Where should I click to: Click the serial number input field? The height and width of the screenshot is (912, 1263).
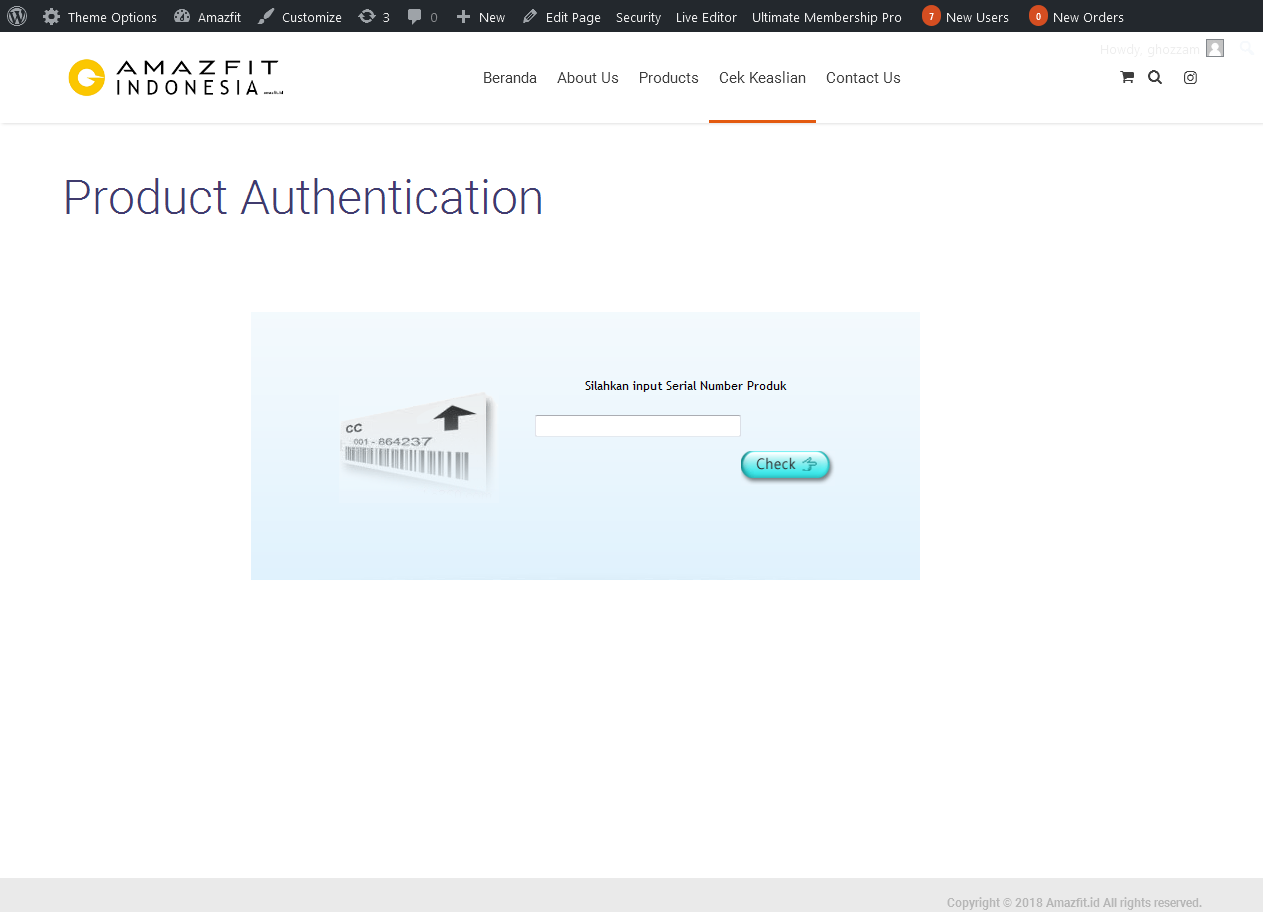pyautogui.click(x=638, y=426)
